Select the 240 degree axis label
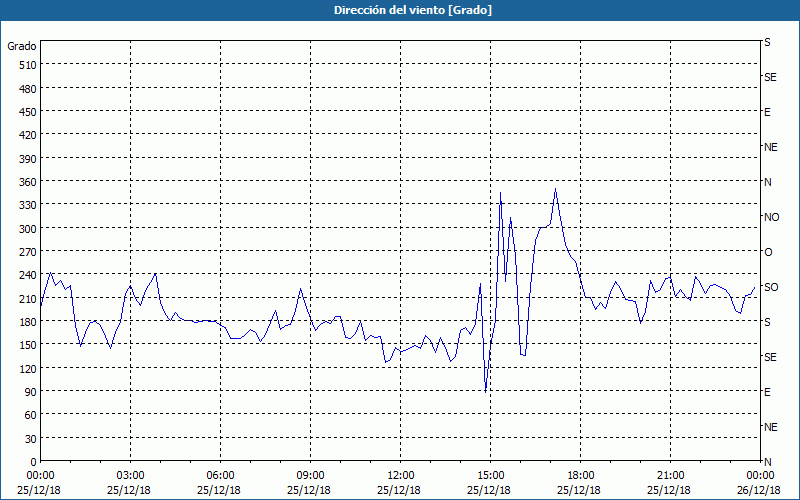The width and height of the screenshot is (800, 500). click(28, 276)
